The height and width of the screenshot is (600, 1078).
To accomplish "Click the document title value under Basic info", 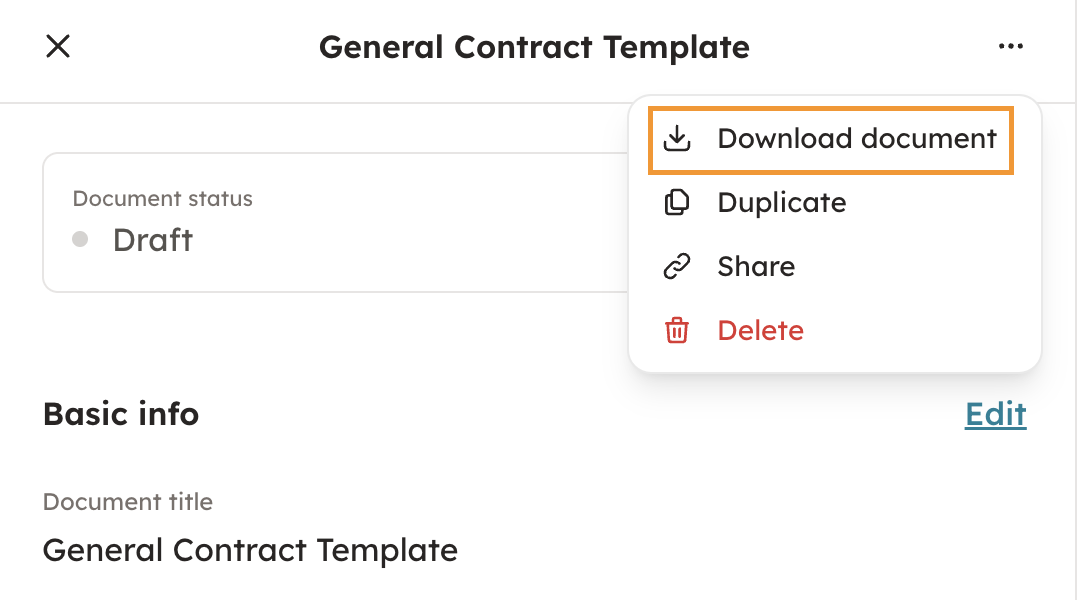I will [x=250, y=550].
